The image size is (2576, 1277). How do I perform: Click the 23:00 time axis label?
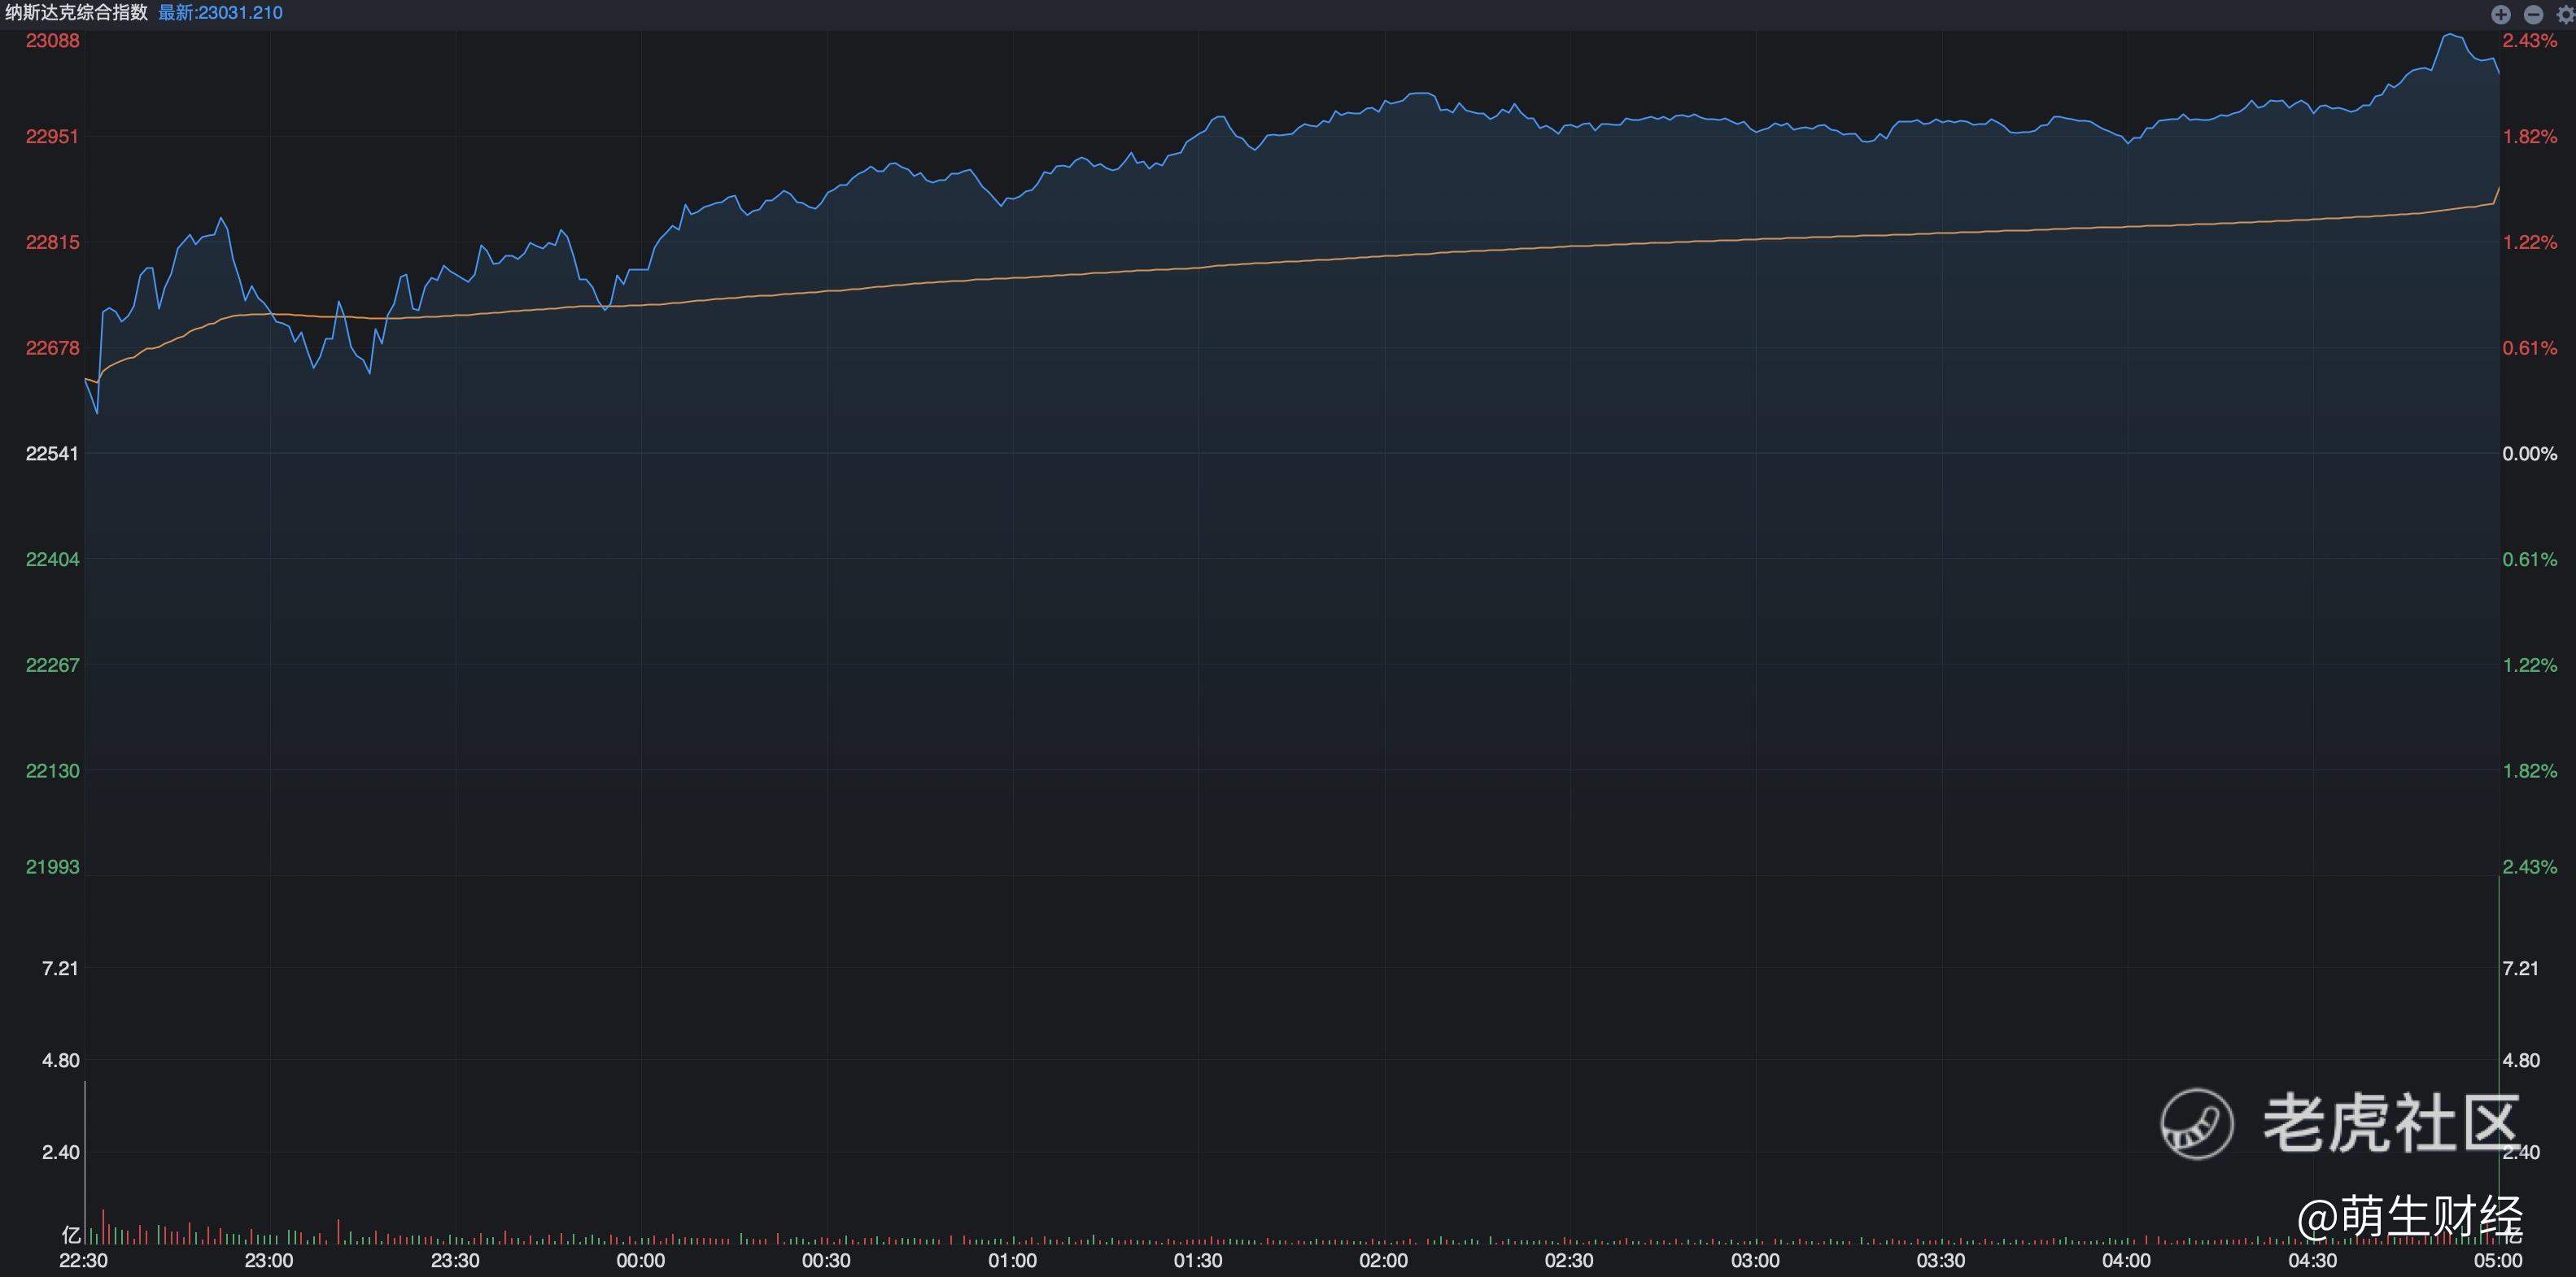(x=269, y=1260)
